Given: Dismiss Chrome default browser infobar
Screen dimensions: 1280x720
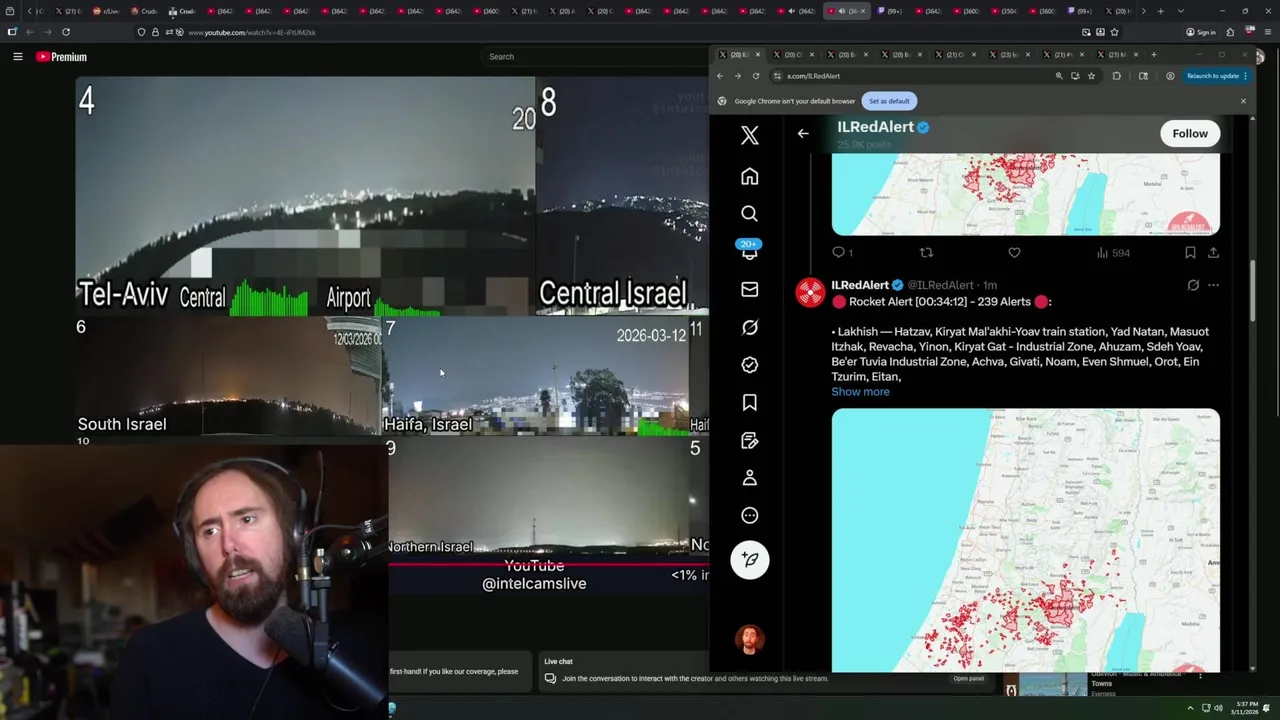Looking at the screenshot, I should click(1243, 101).
